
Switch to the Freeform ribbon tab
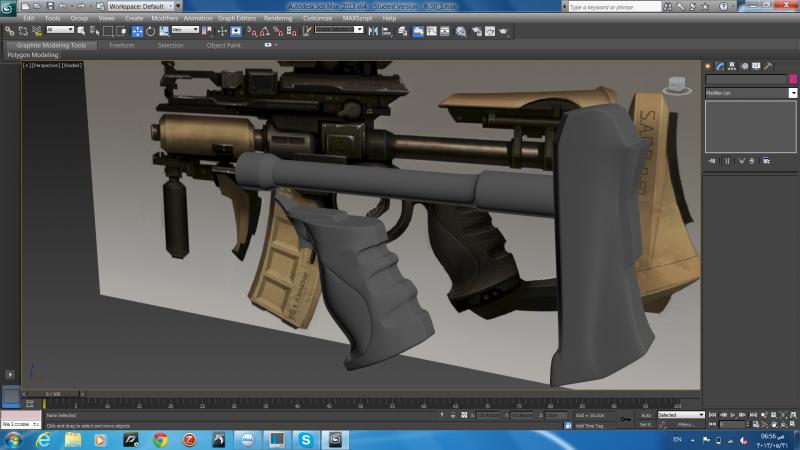point(121,45)
